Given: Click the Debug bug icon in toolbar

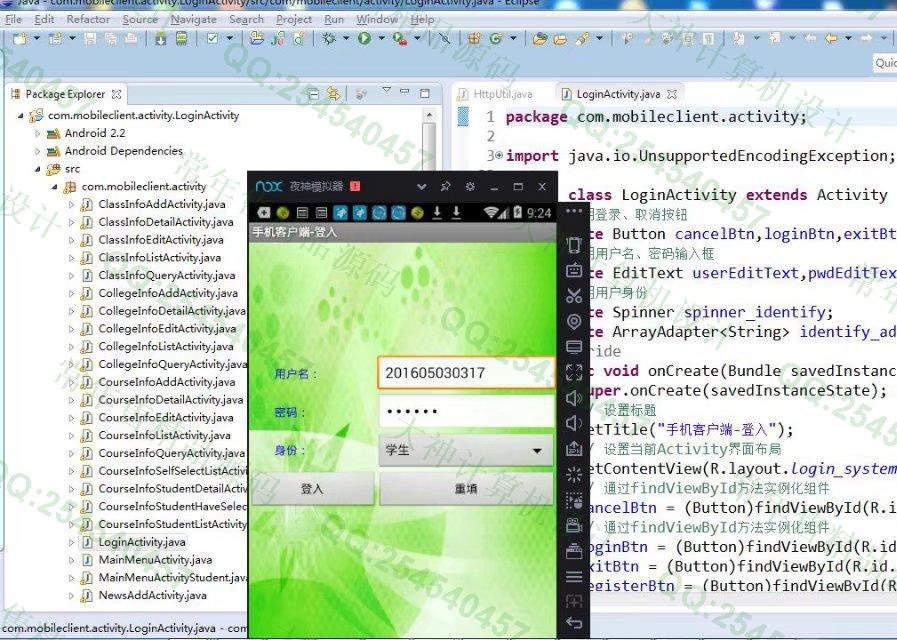Looking at the screenshot, I should click(x=329, y=39).
